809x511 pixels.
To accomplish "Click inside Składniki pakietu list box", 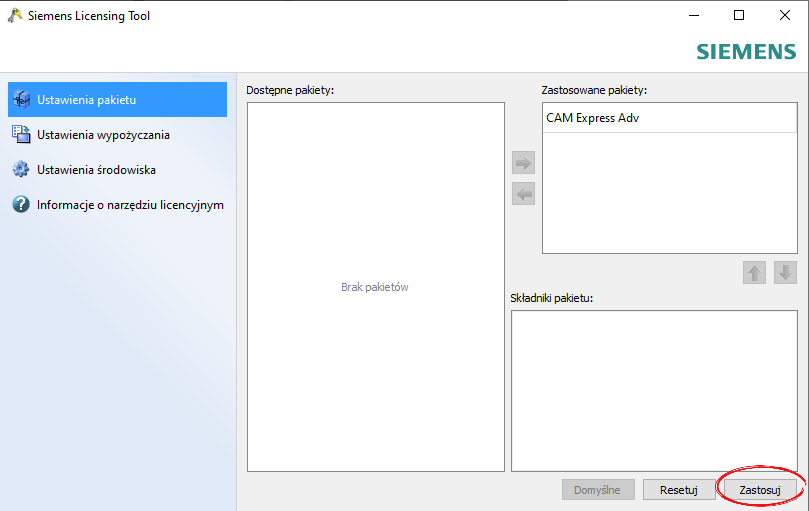I will tap(654, 391).
